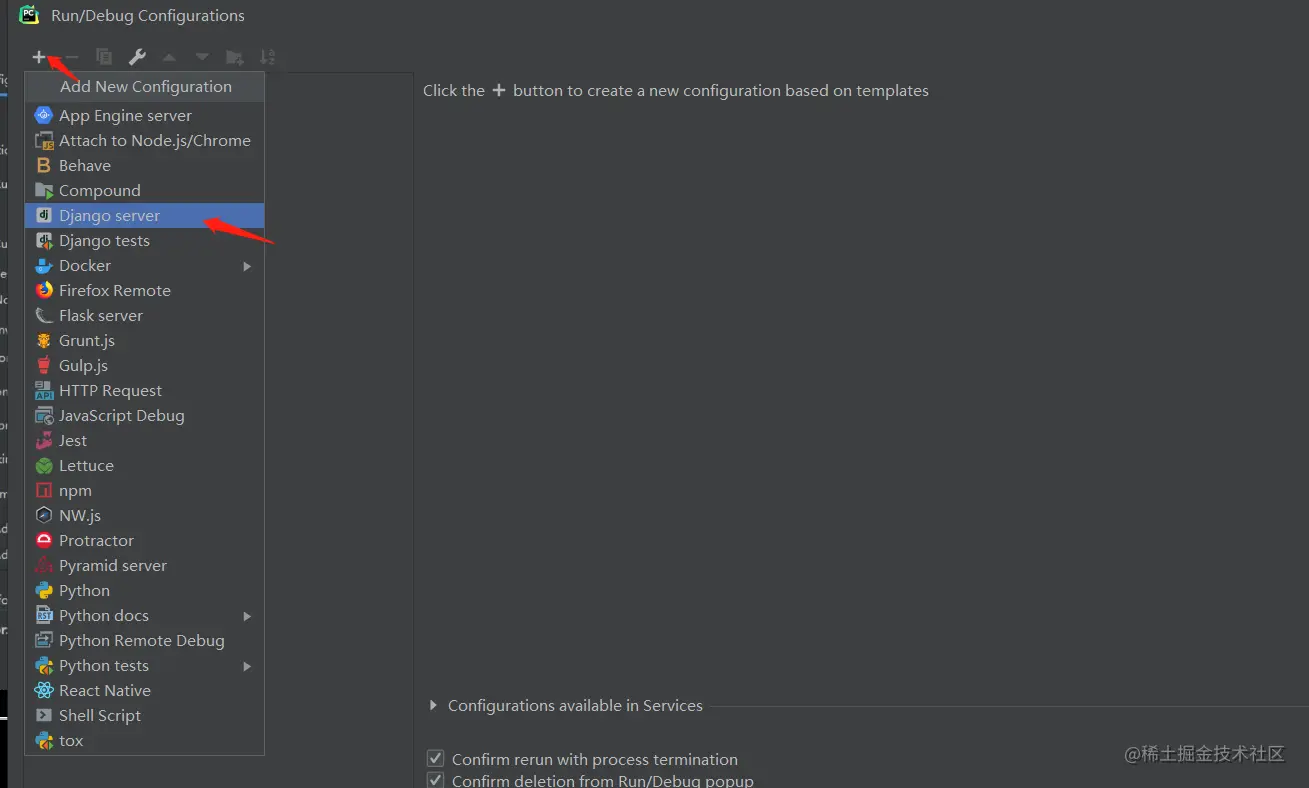Expand the Python docs submenu arrow

(x=247, y=616)
